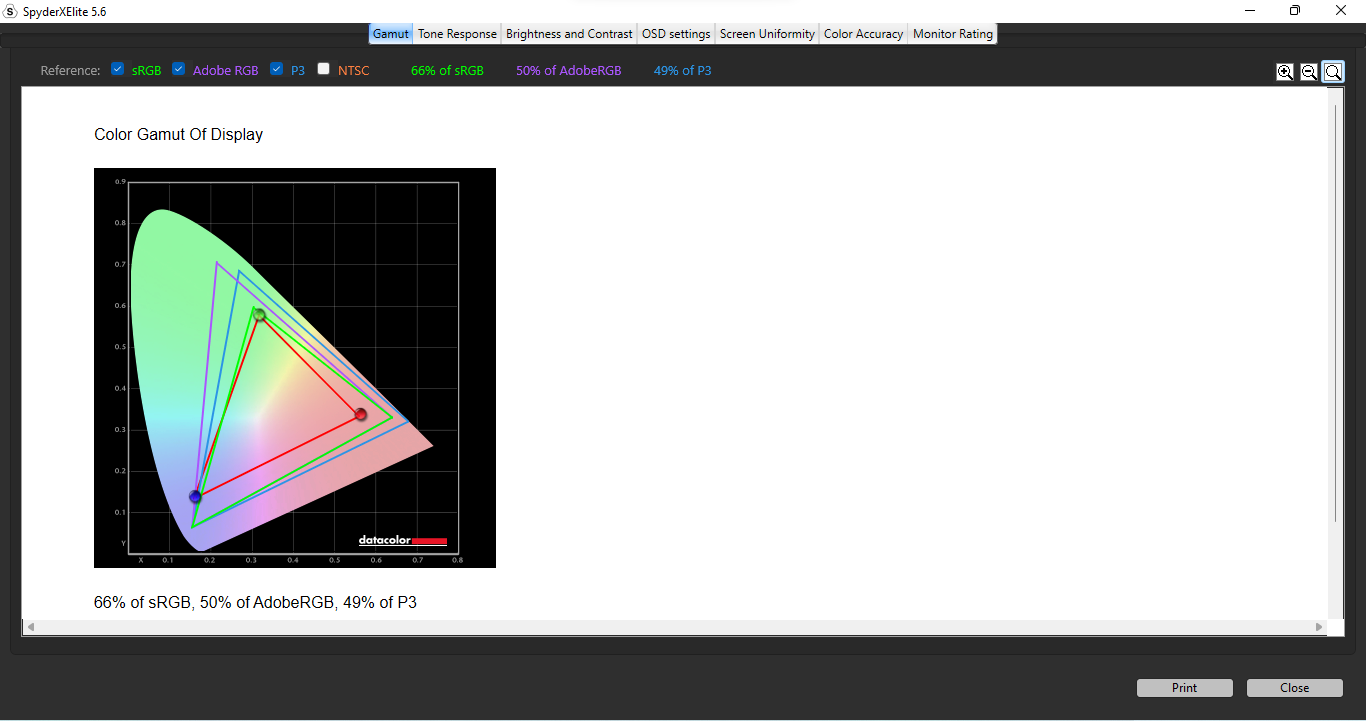This screenshot has height=721, width=1366.
Task: Click the zoom in magnifier icon
Action: pyautogui.click(x=1285, y=72)
